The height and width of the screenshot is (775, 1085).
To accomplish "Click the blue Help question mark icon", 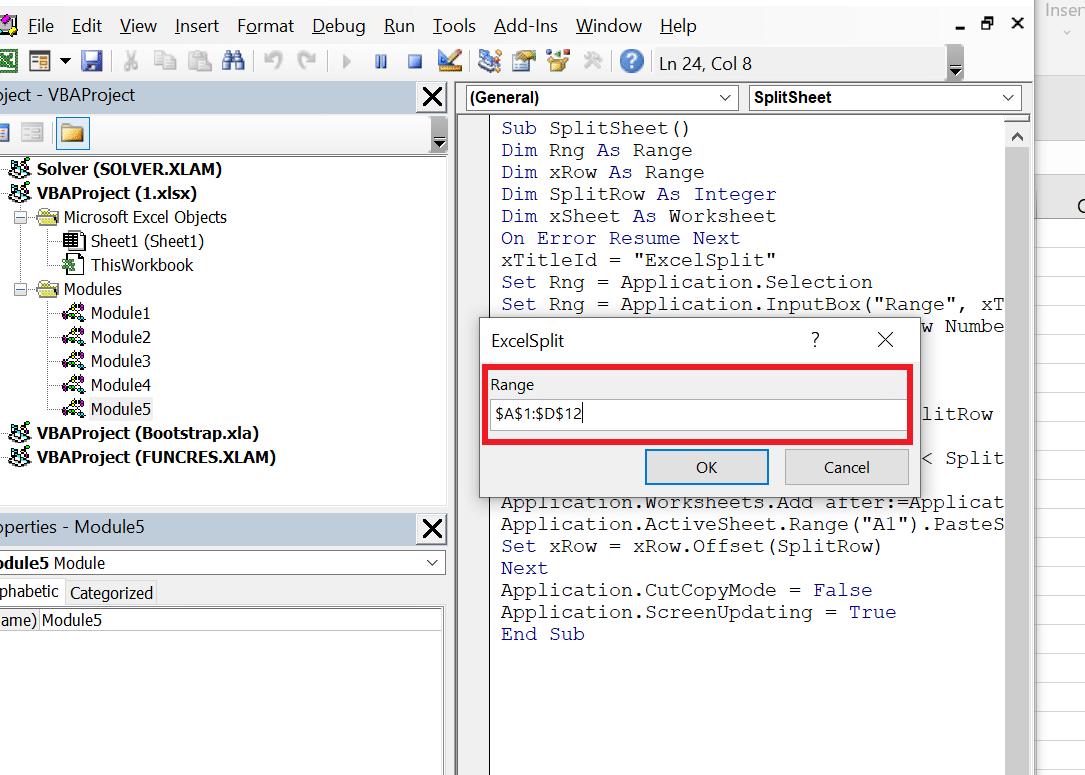I will point(631,62).
